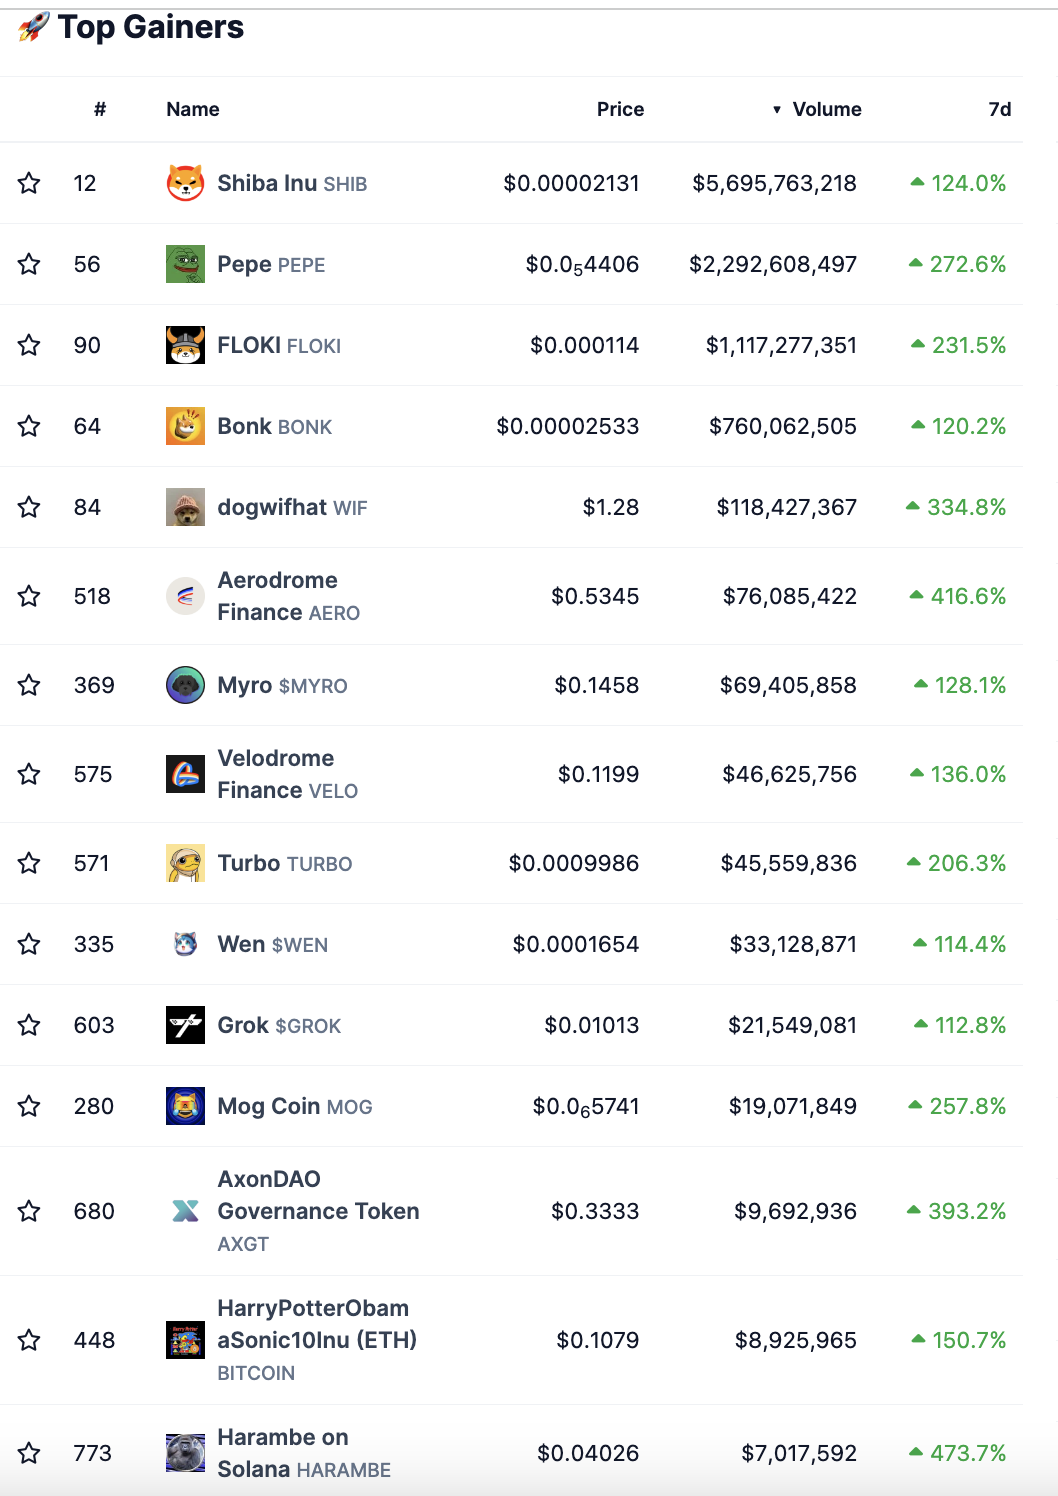This screenshot has height=1496, width=1058.
Task: Sort by the # rank header
Action: pos(100,110)
